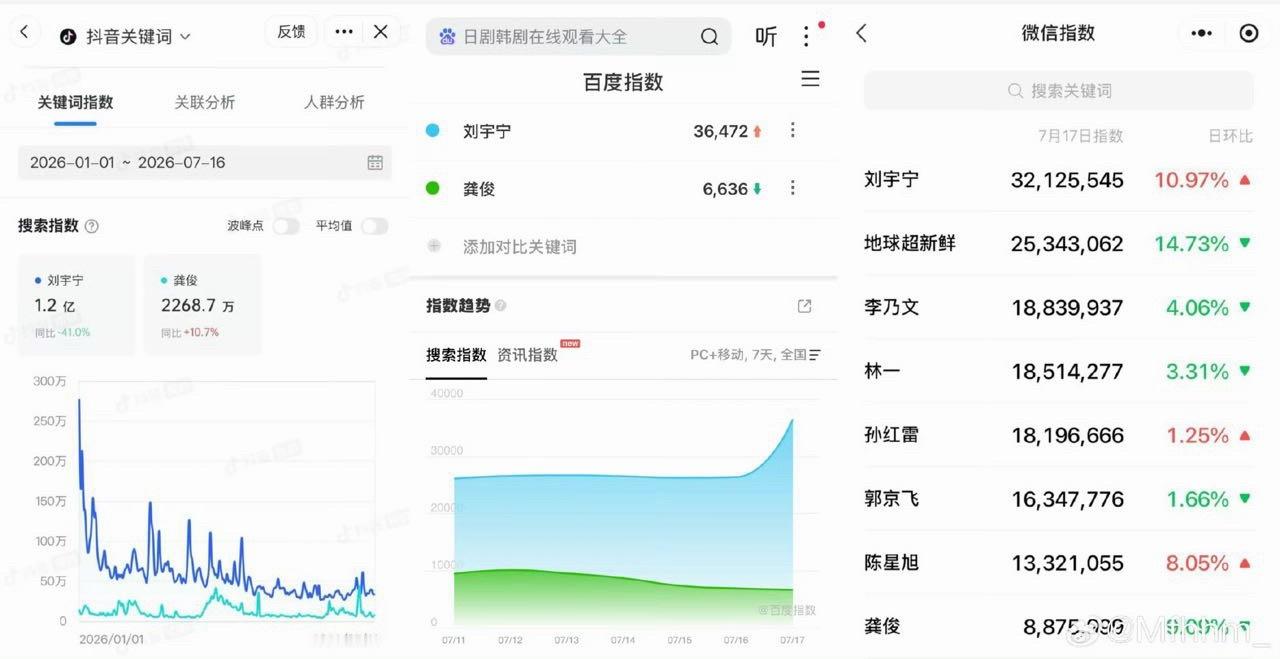Open the 陈星旭 row

tap(1059, 563)
